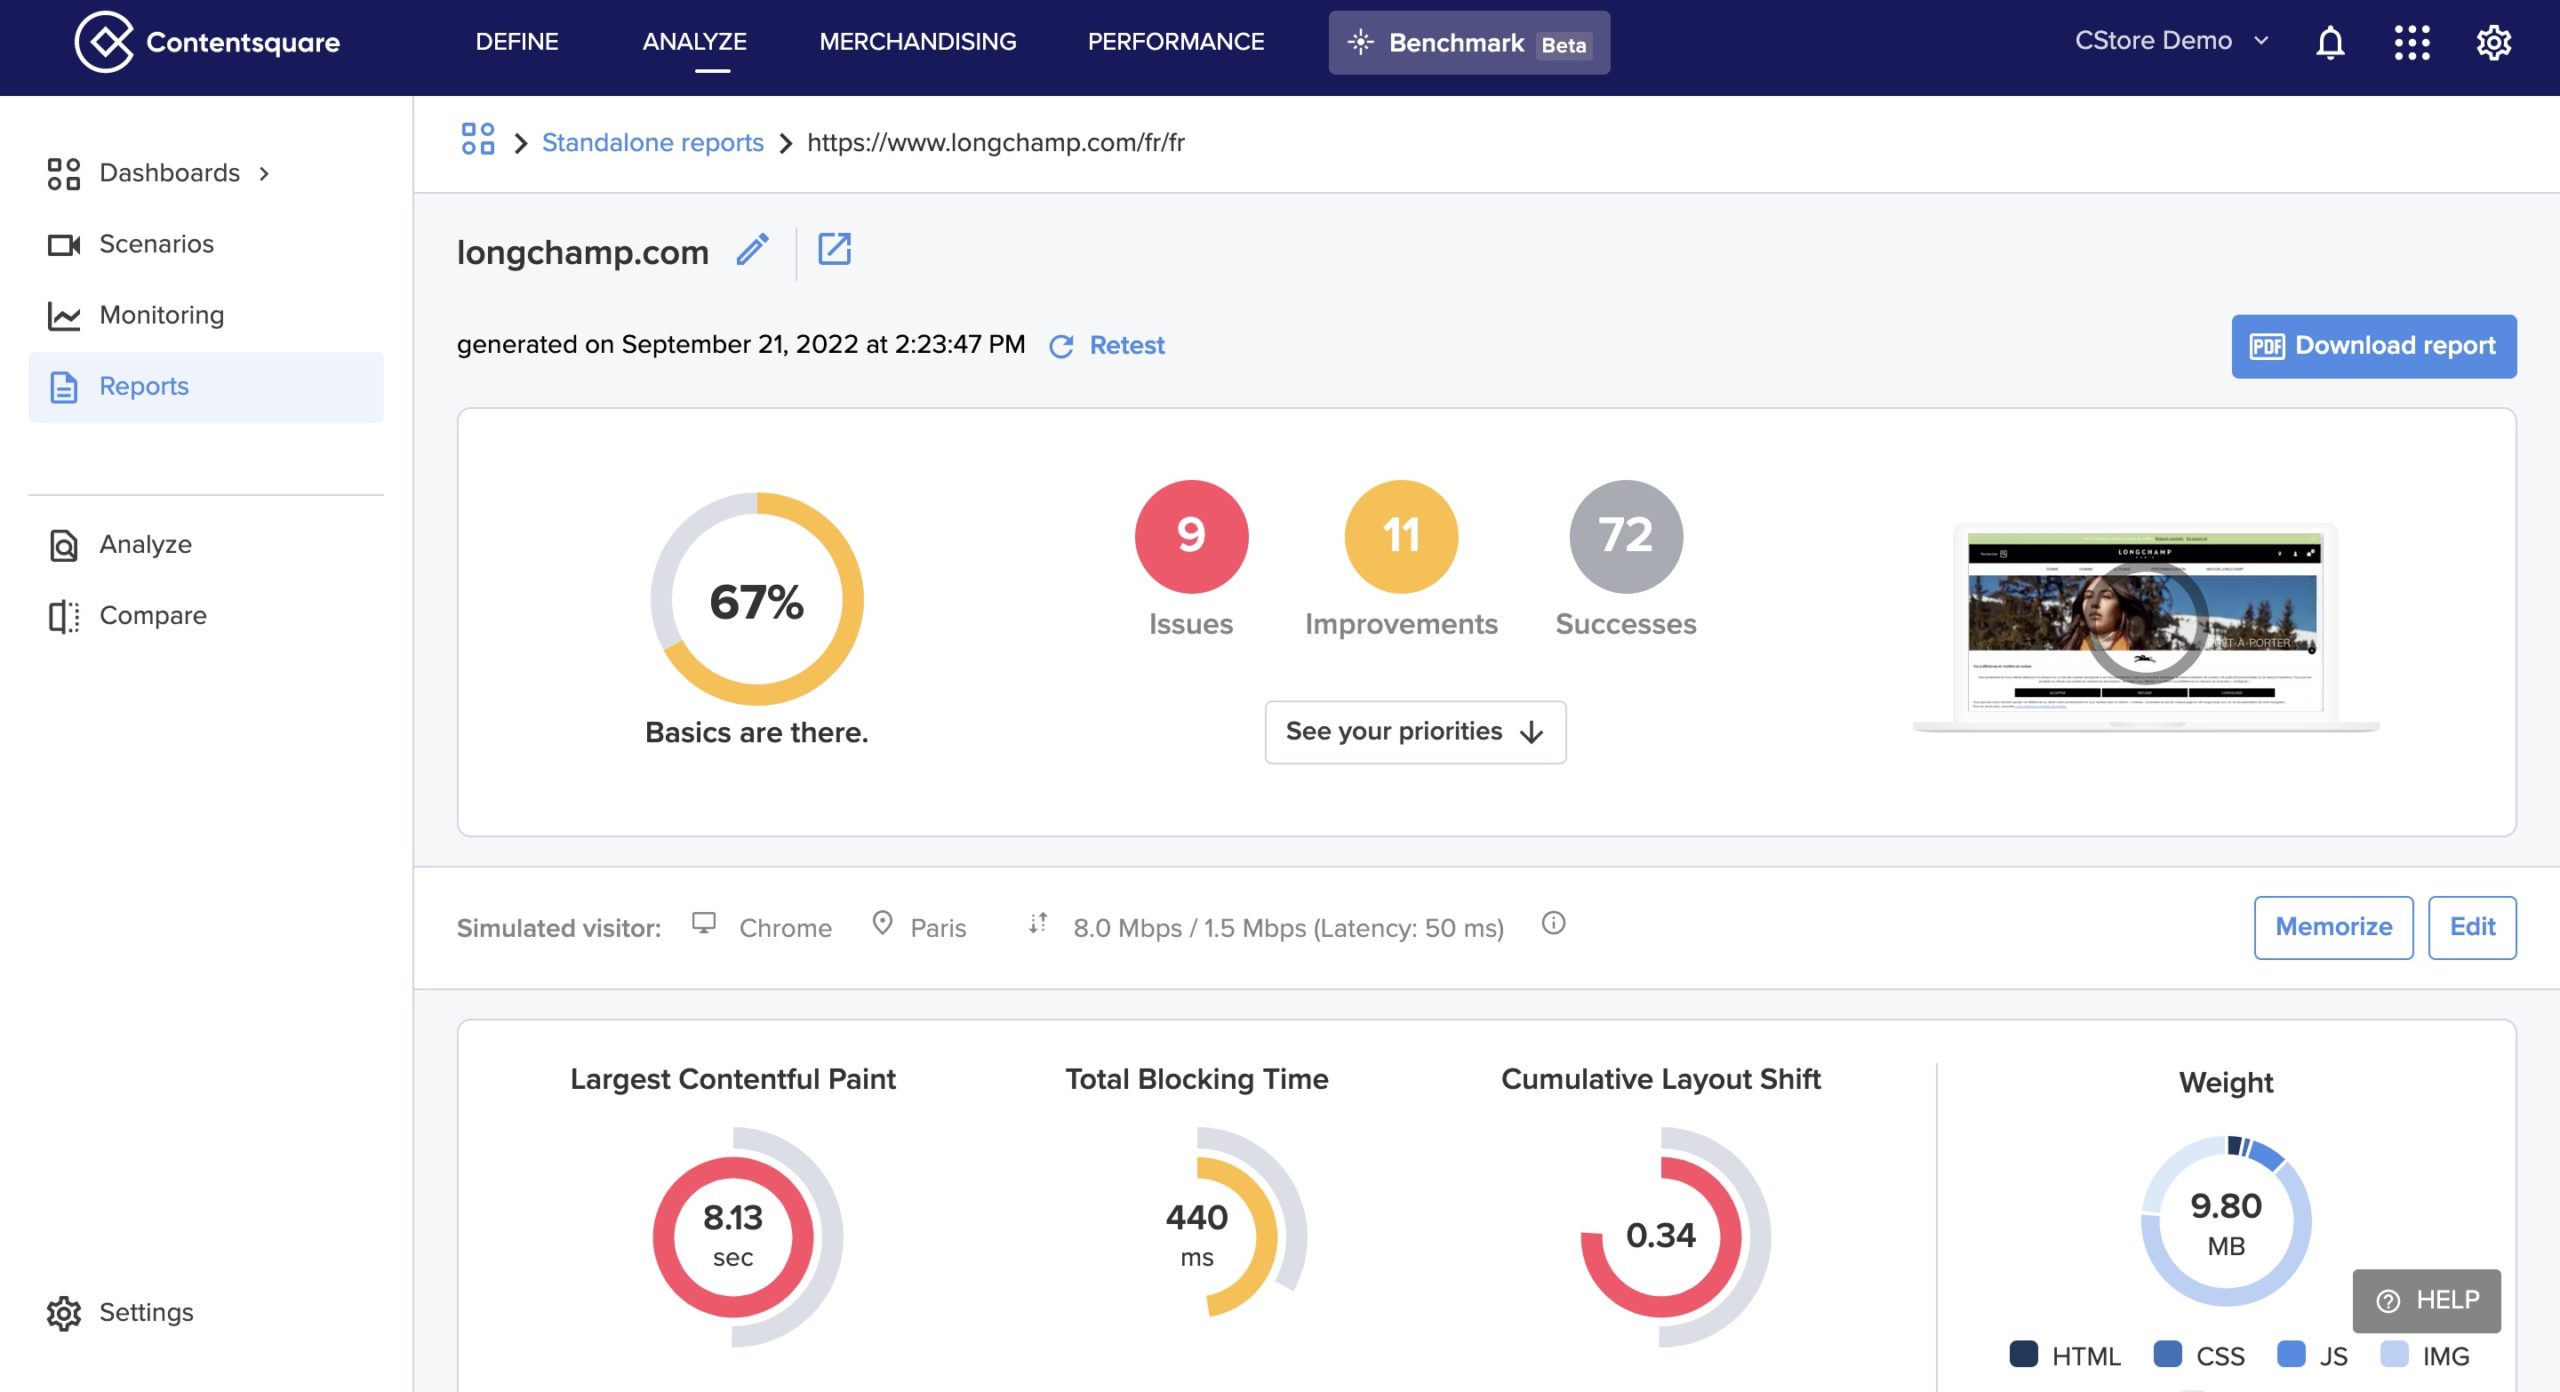The width and height of the screenshot is (2560, 1392).
Task: Click the Memorize button
Action: pyautogui.click(x=2333, y=927)
